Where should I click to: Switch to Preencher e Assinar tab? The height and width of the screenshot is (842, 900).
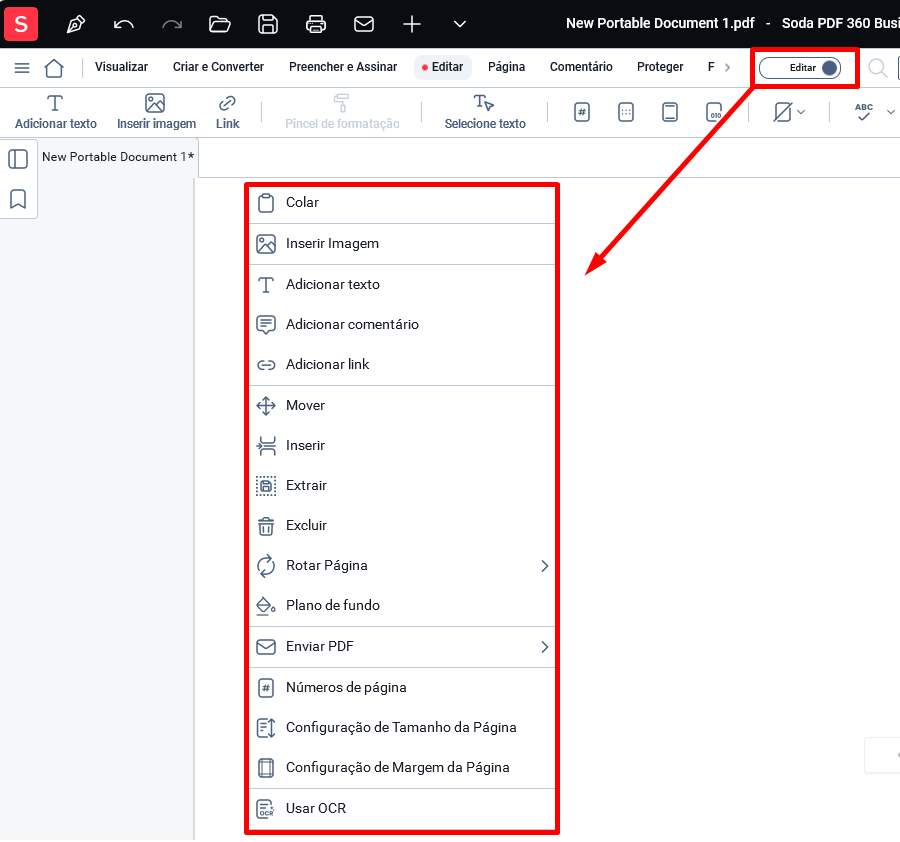click(x=343, y=67)
